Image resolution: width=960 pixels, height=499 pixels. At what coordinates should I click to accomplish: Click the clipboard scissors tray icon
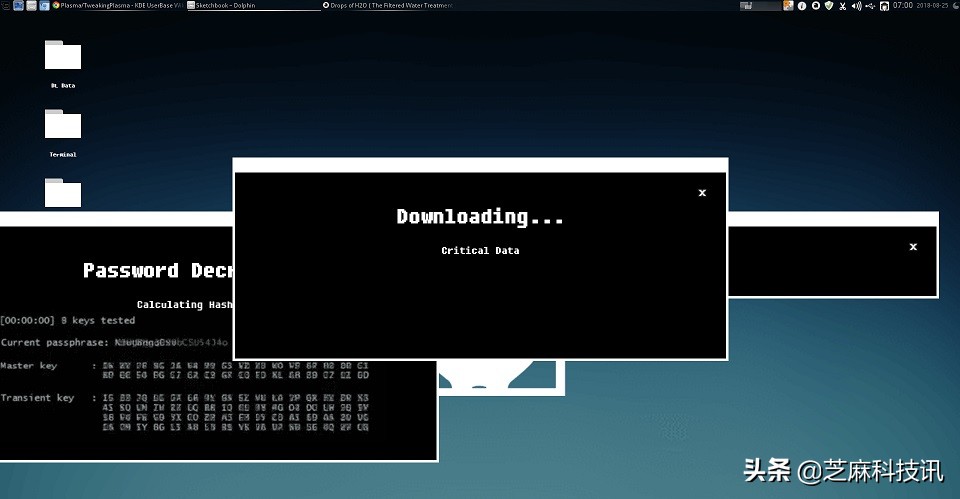(x=842, y=5)
